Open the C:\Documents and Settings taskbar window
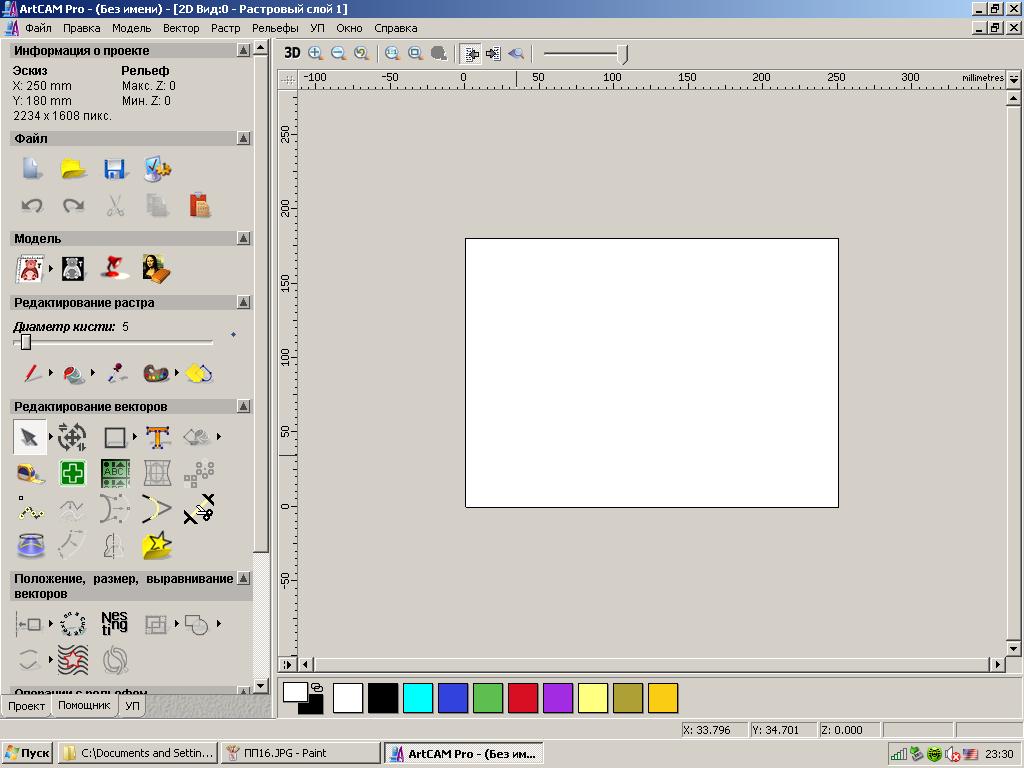This screenshot has width=1024, height=768. [x=138, y=753]
